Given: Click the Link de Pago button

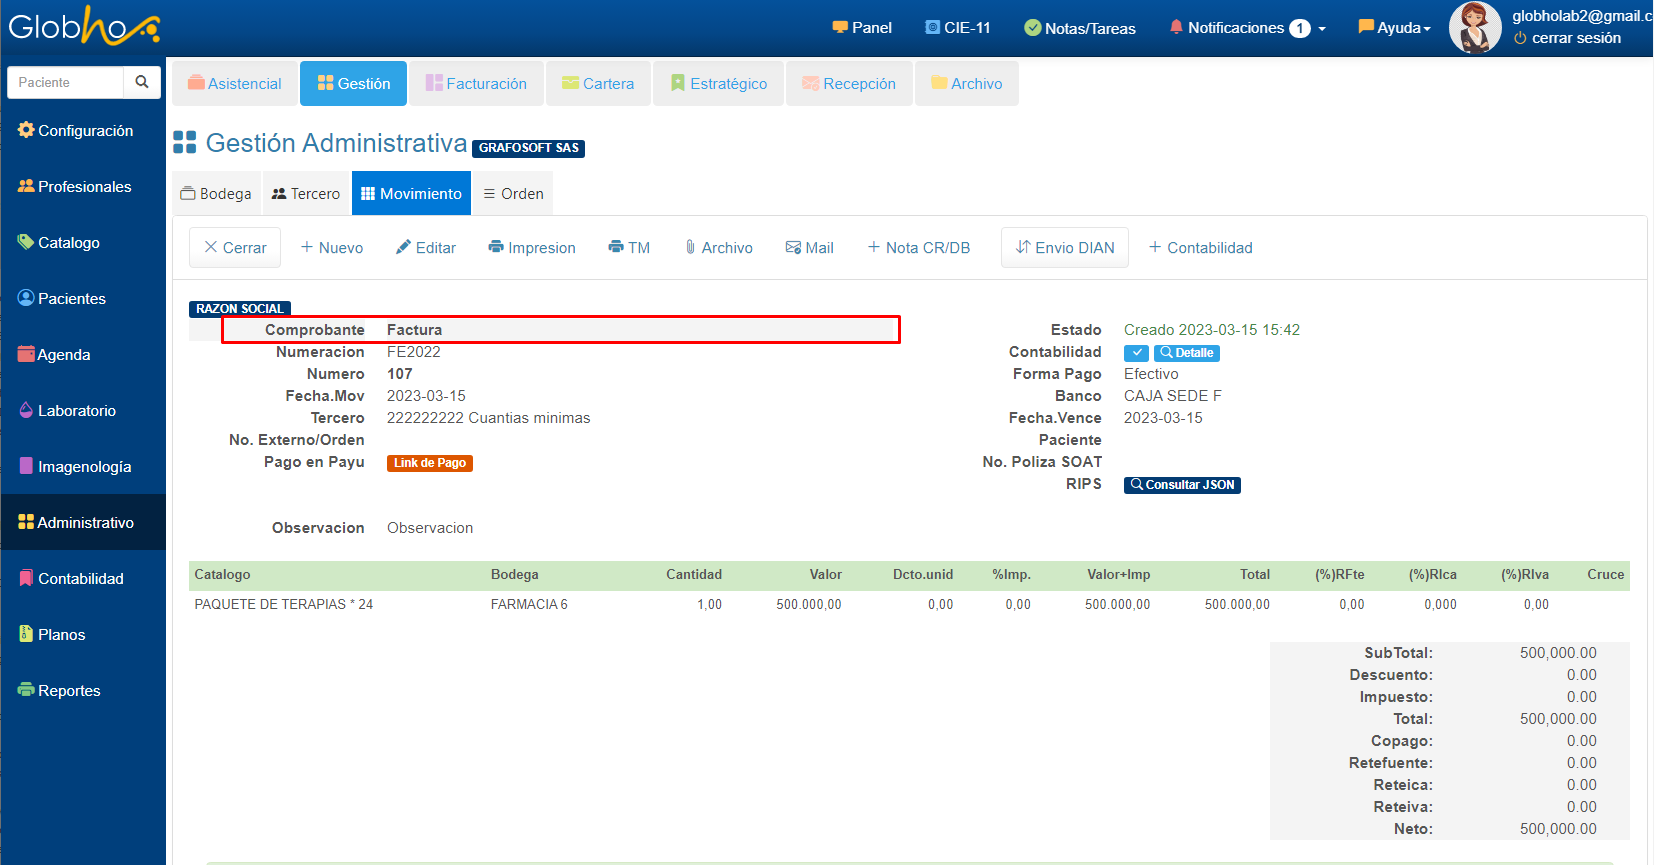Looking at the screenshot, I should coord(429,463).
